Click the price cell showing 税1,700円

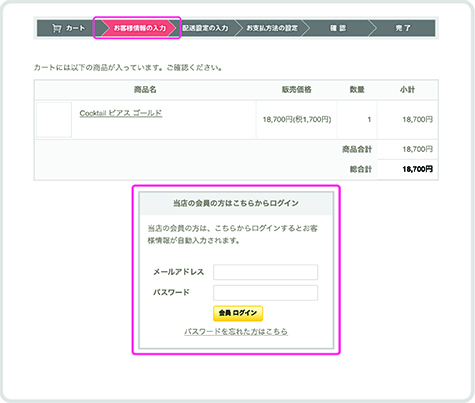297,119
